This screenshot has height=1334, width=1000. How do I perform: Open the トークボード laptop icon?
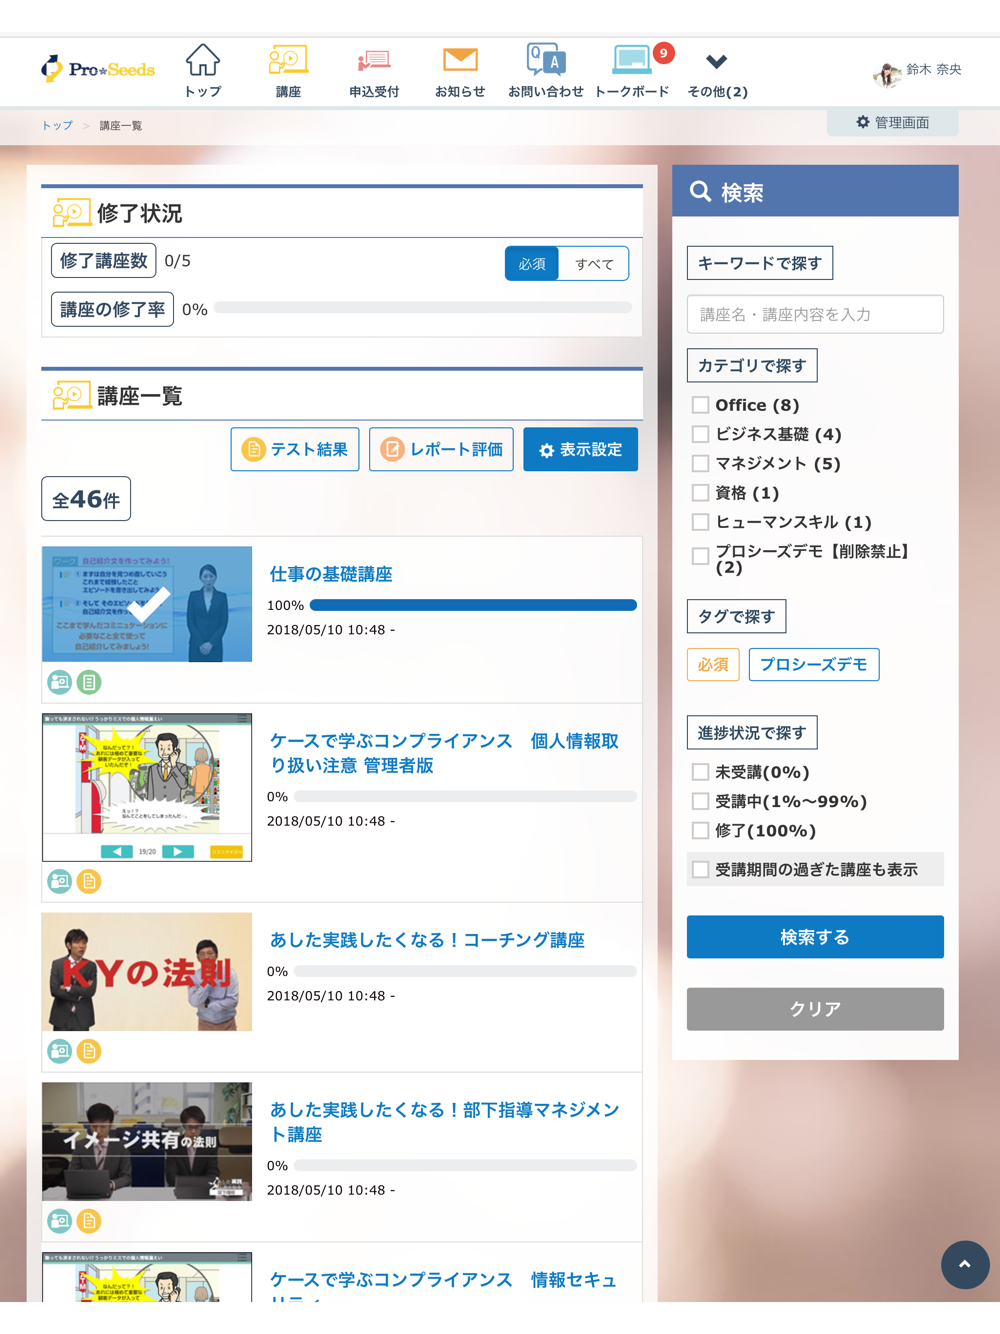coord(632,60)
